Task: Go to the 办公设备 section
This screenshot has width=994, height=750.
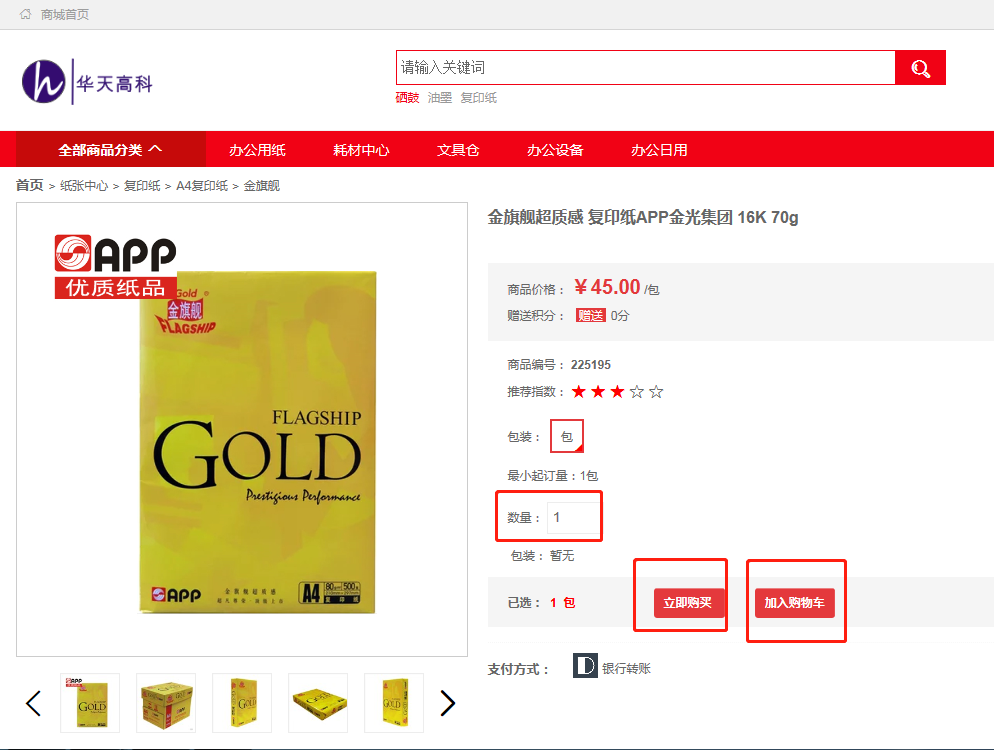Action: 555,150
